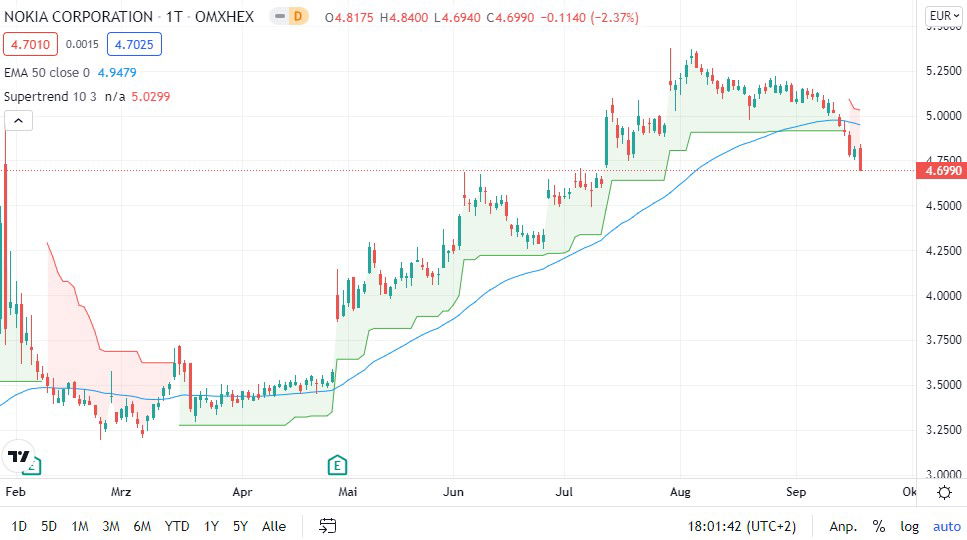This screenshot has height=540, width=967.
Task: Click the current price label 4.6990
Action: 943,171
